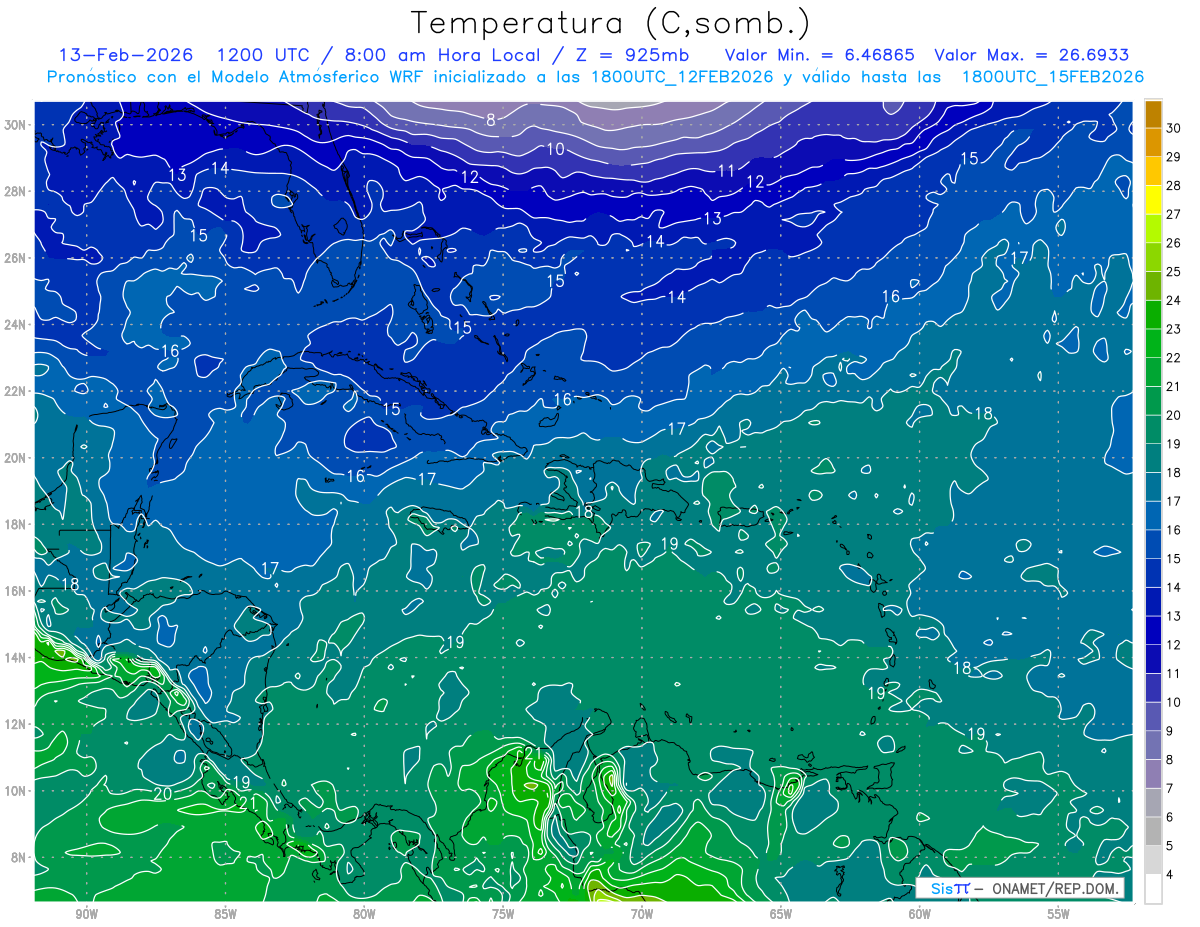1200x927 pixels.
Task: Click the '16N' latitude axis label
Action: point(17,591)
